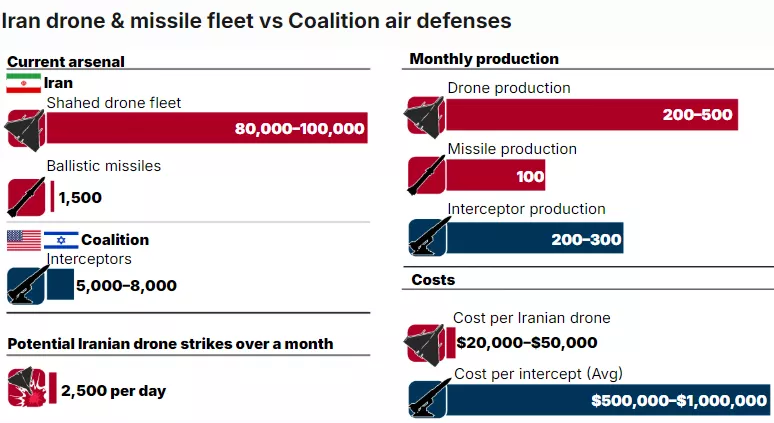Click the drone production icon
774x423 pixels.
click(425, 115)
